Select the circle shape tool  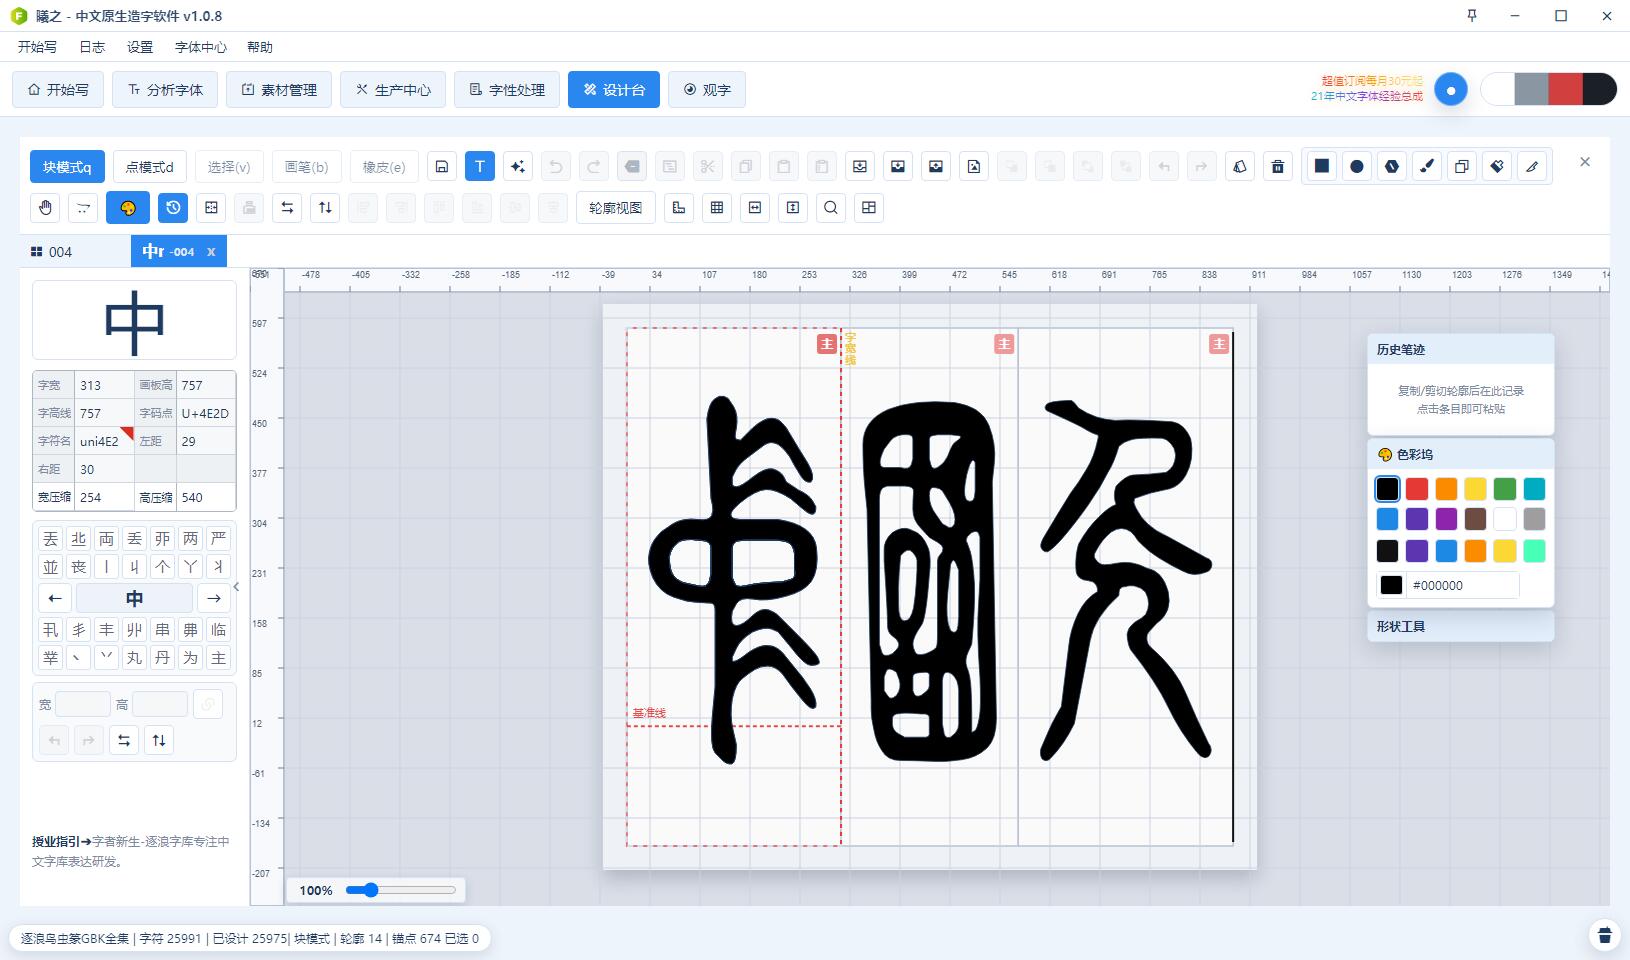pos(1357,166)
